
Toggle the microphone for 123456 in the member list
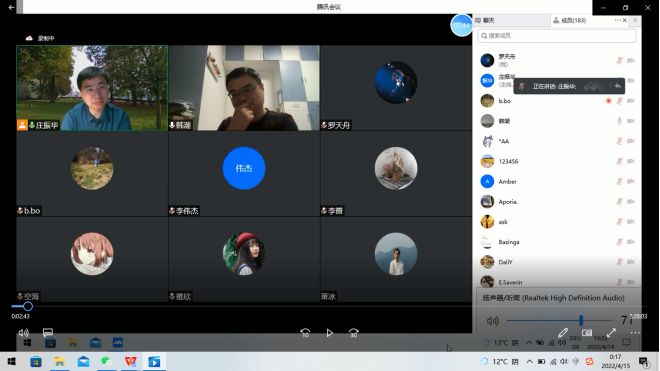(x=620, y=161)
